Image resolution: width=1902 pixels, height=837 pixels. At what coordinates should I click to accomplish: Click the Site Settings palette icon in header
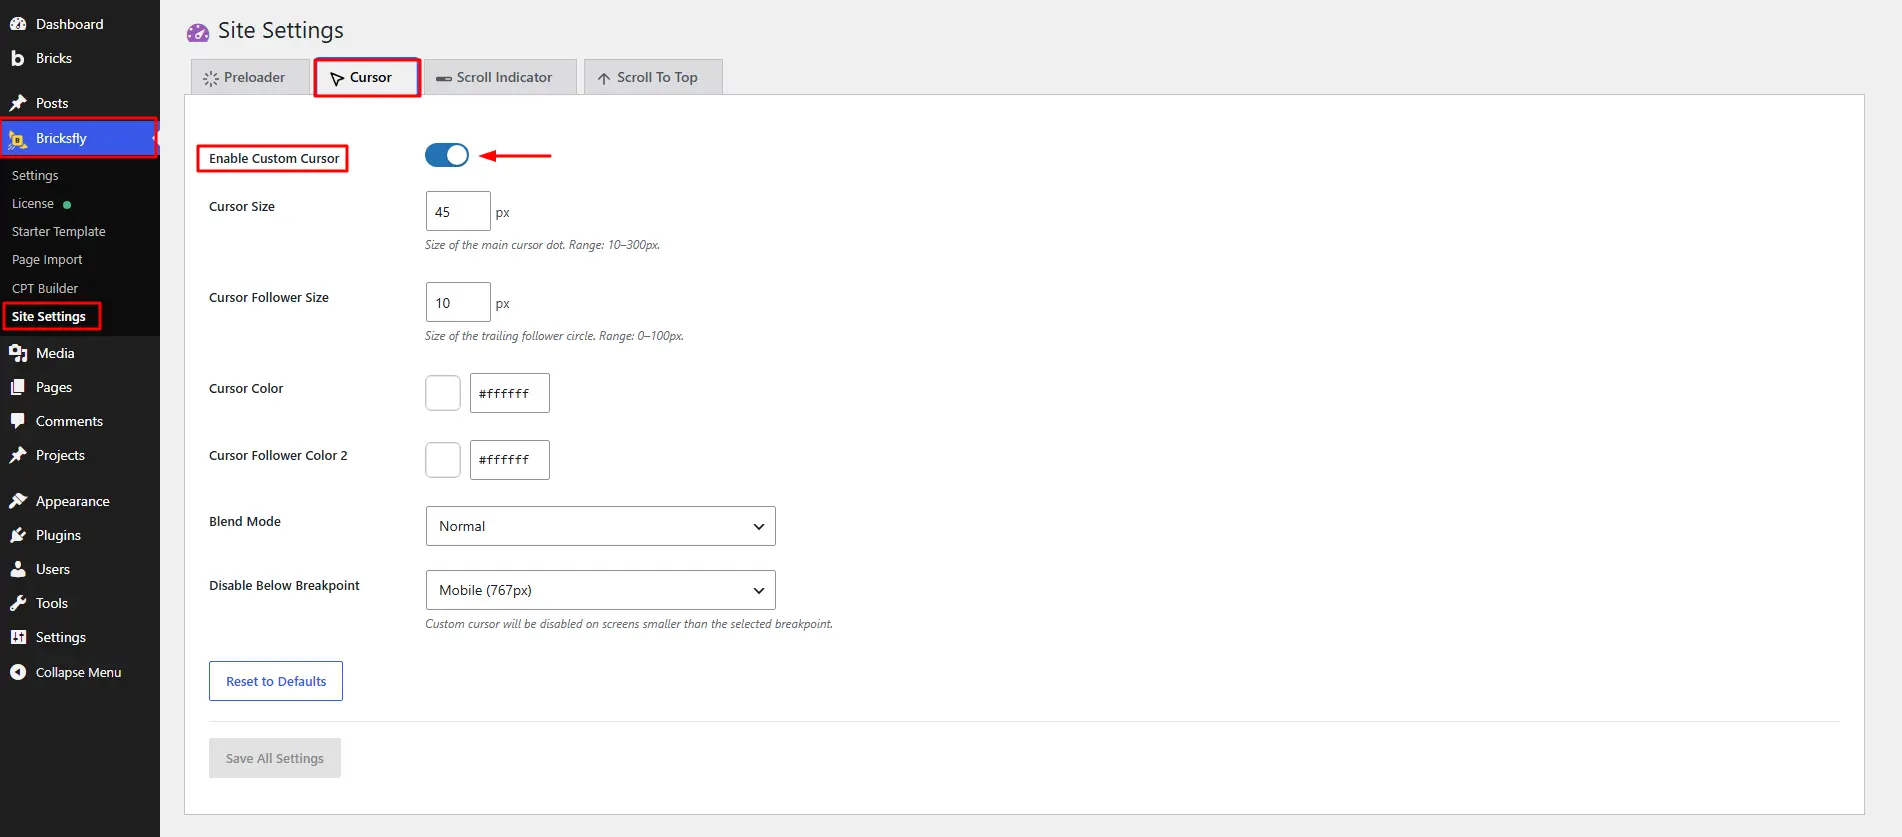[x=198, y=32]
